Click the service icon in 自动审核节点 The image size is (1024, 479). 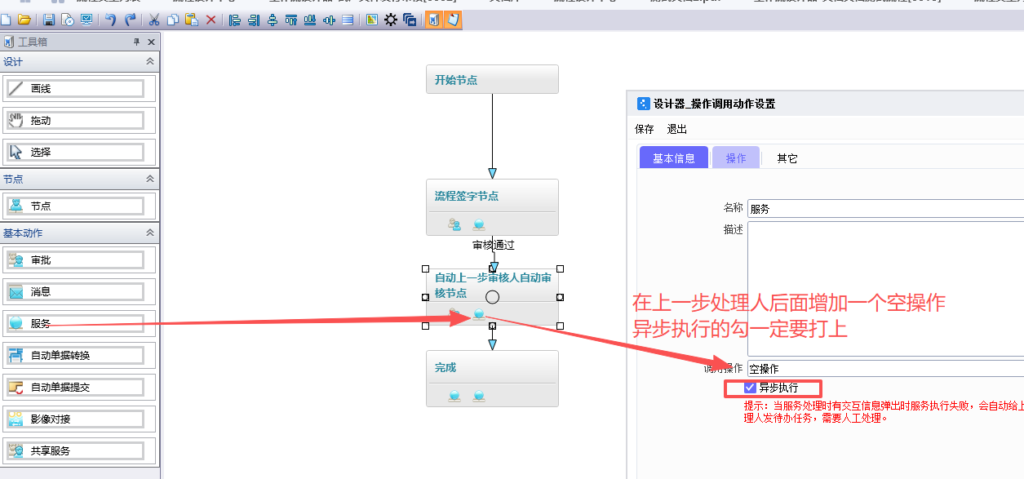[479, 314]
